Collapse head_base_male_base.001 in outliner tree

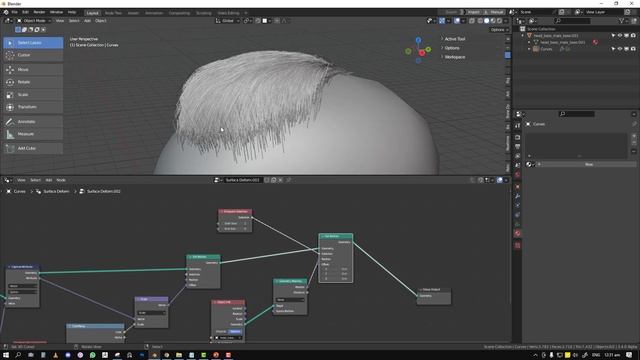pos(523,36)
